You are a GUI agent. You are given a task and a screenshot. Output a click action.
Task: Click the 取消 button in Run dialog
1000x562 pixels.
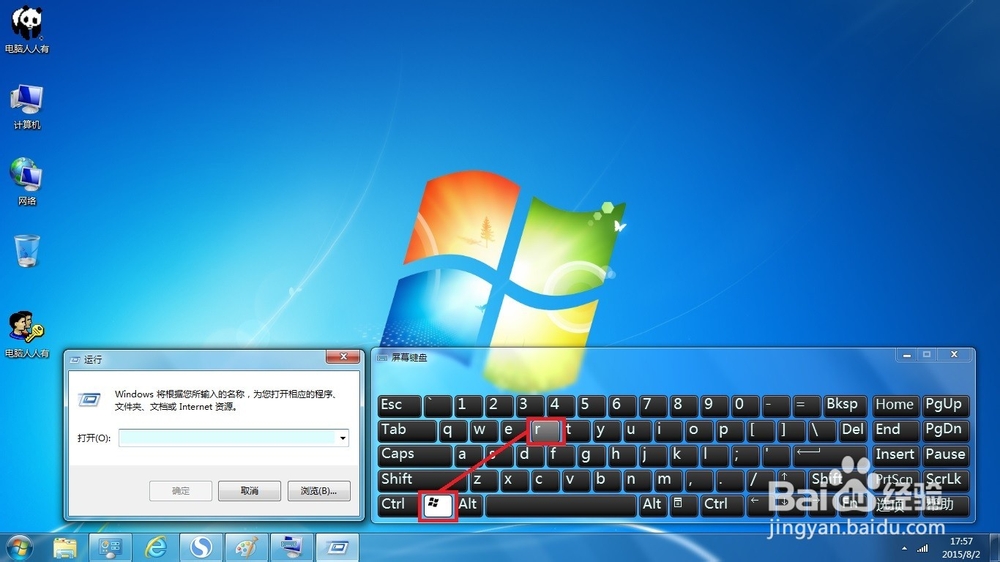(249, 491)
